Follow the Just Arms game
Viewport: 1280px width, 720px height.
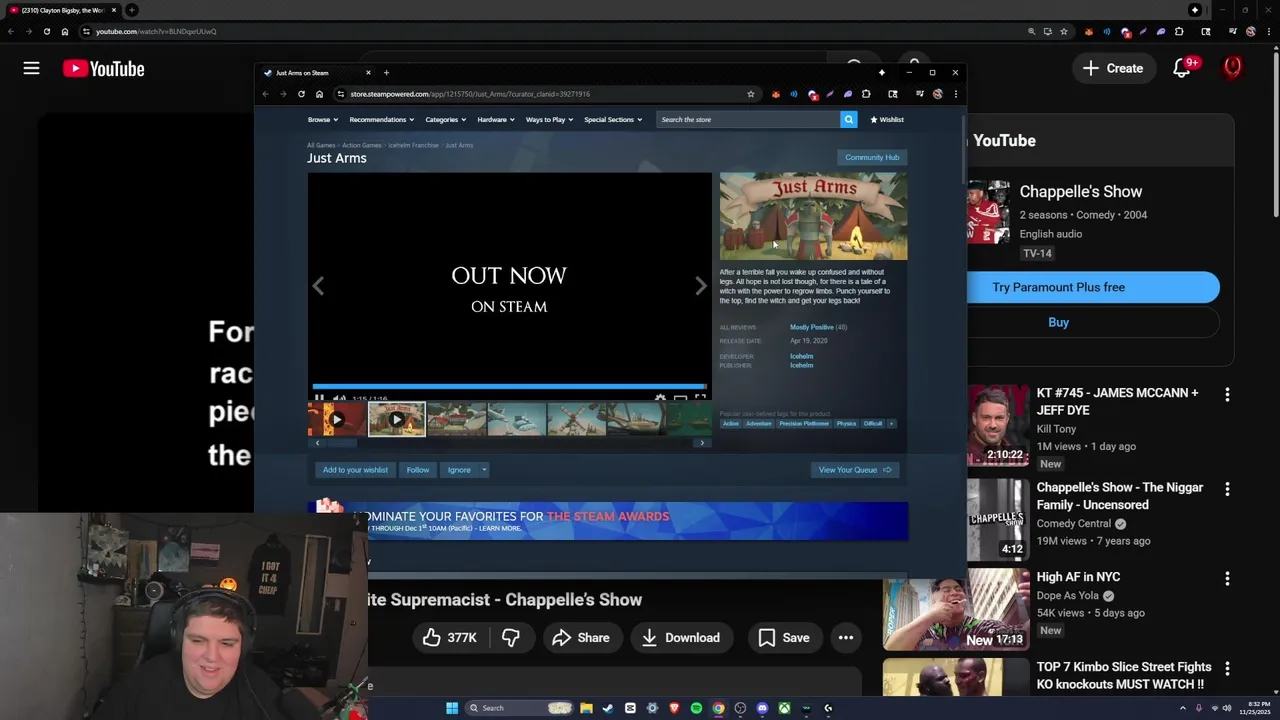click(x=418, y=470)
